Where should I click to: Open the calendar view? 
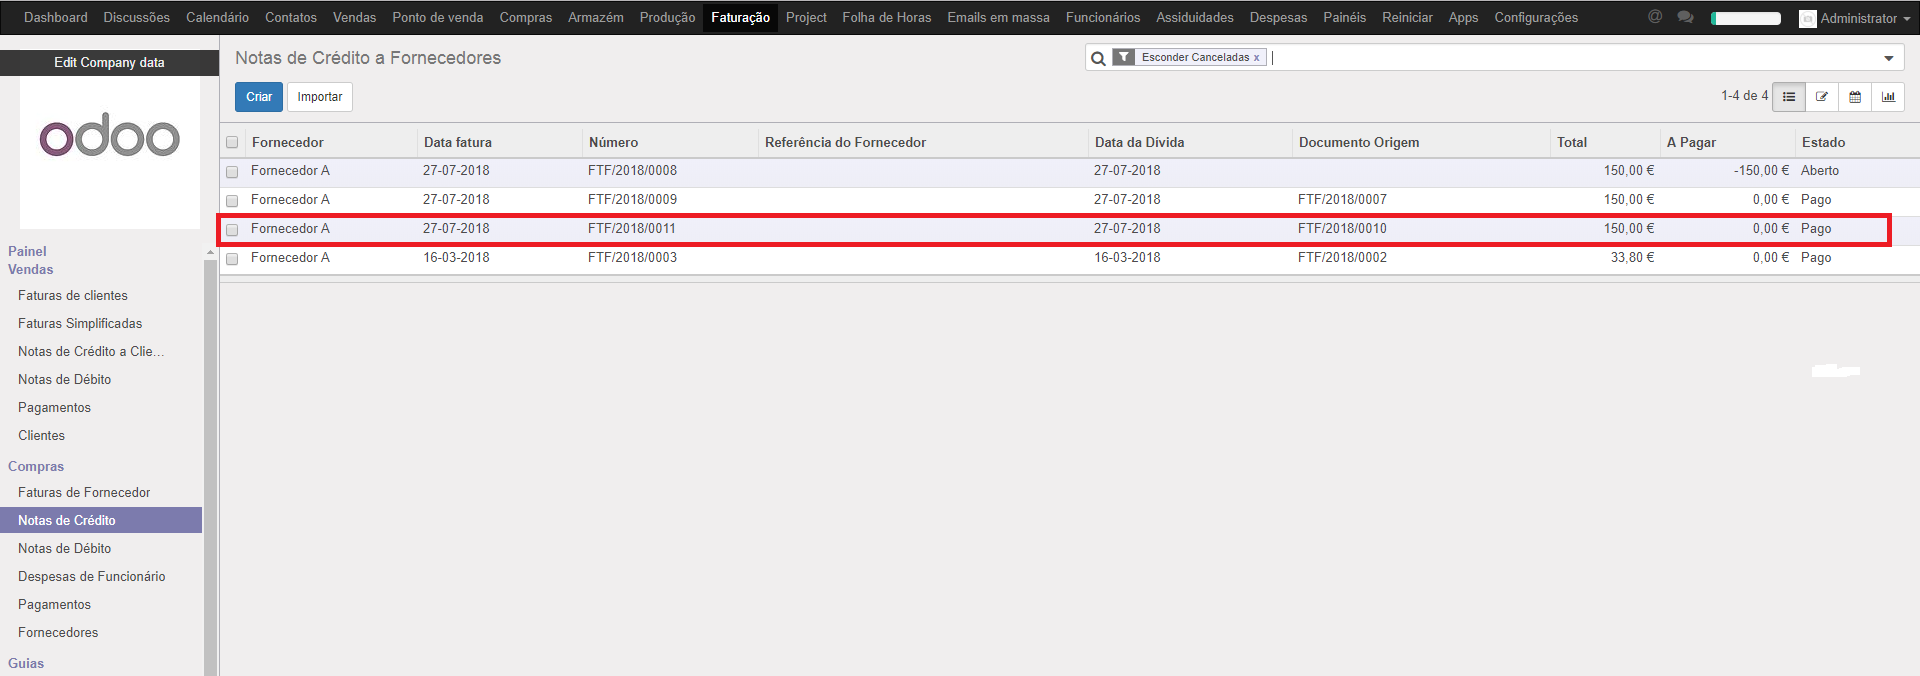click(x=1855, y=97)
